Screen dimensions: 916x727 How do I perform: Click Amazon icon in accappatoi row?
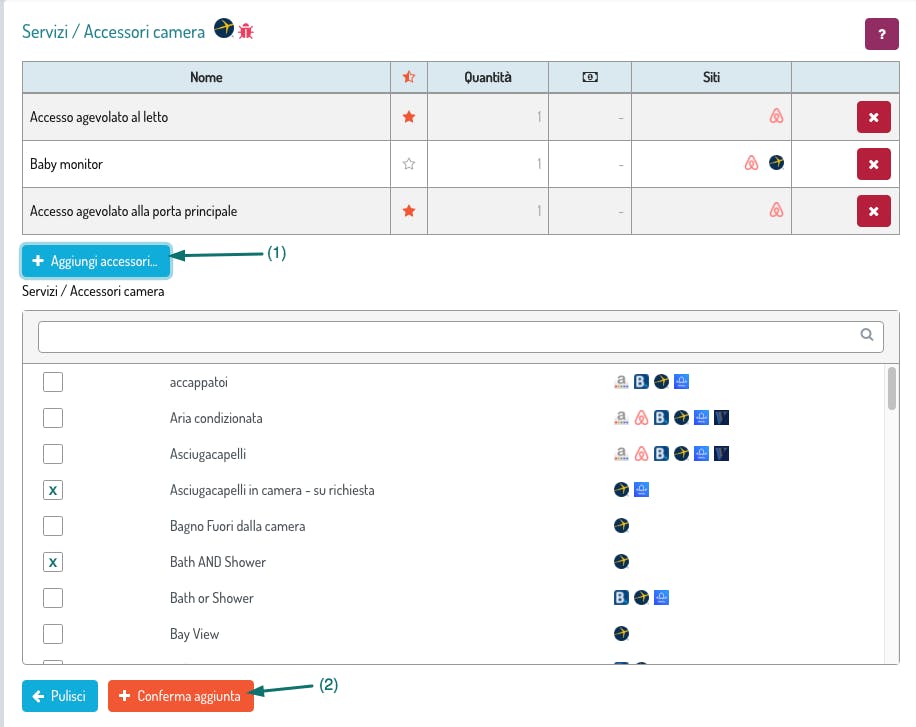point(622,382)
